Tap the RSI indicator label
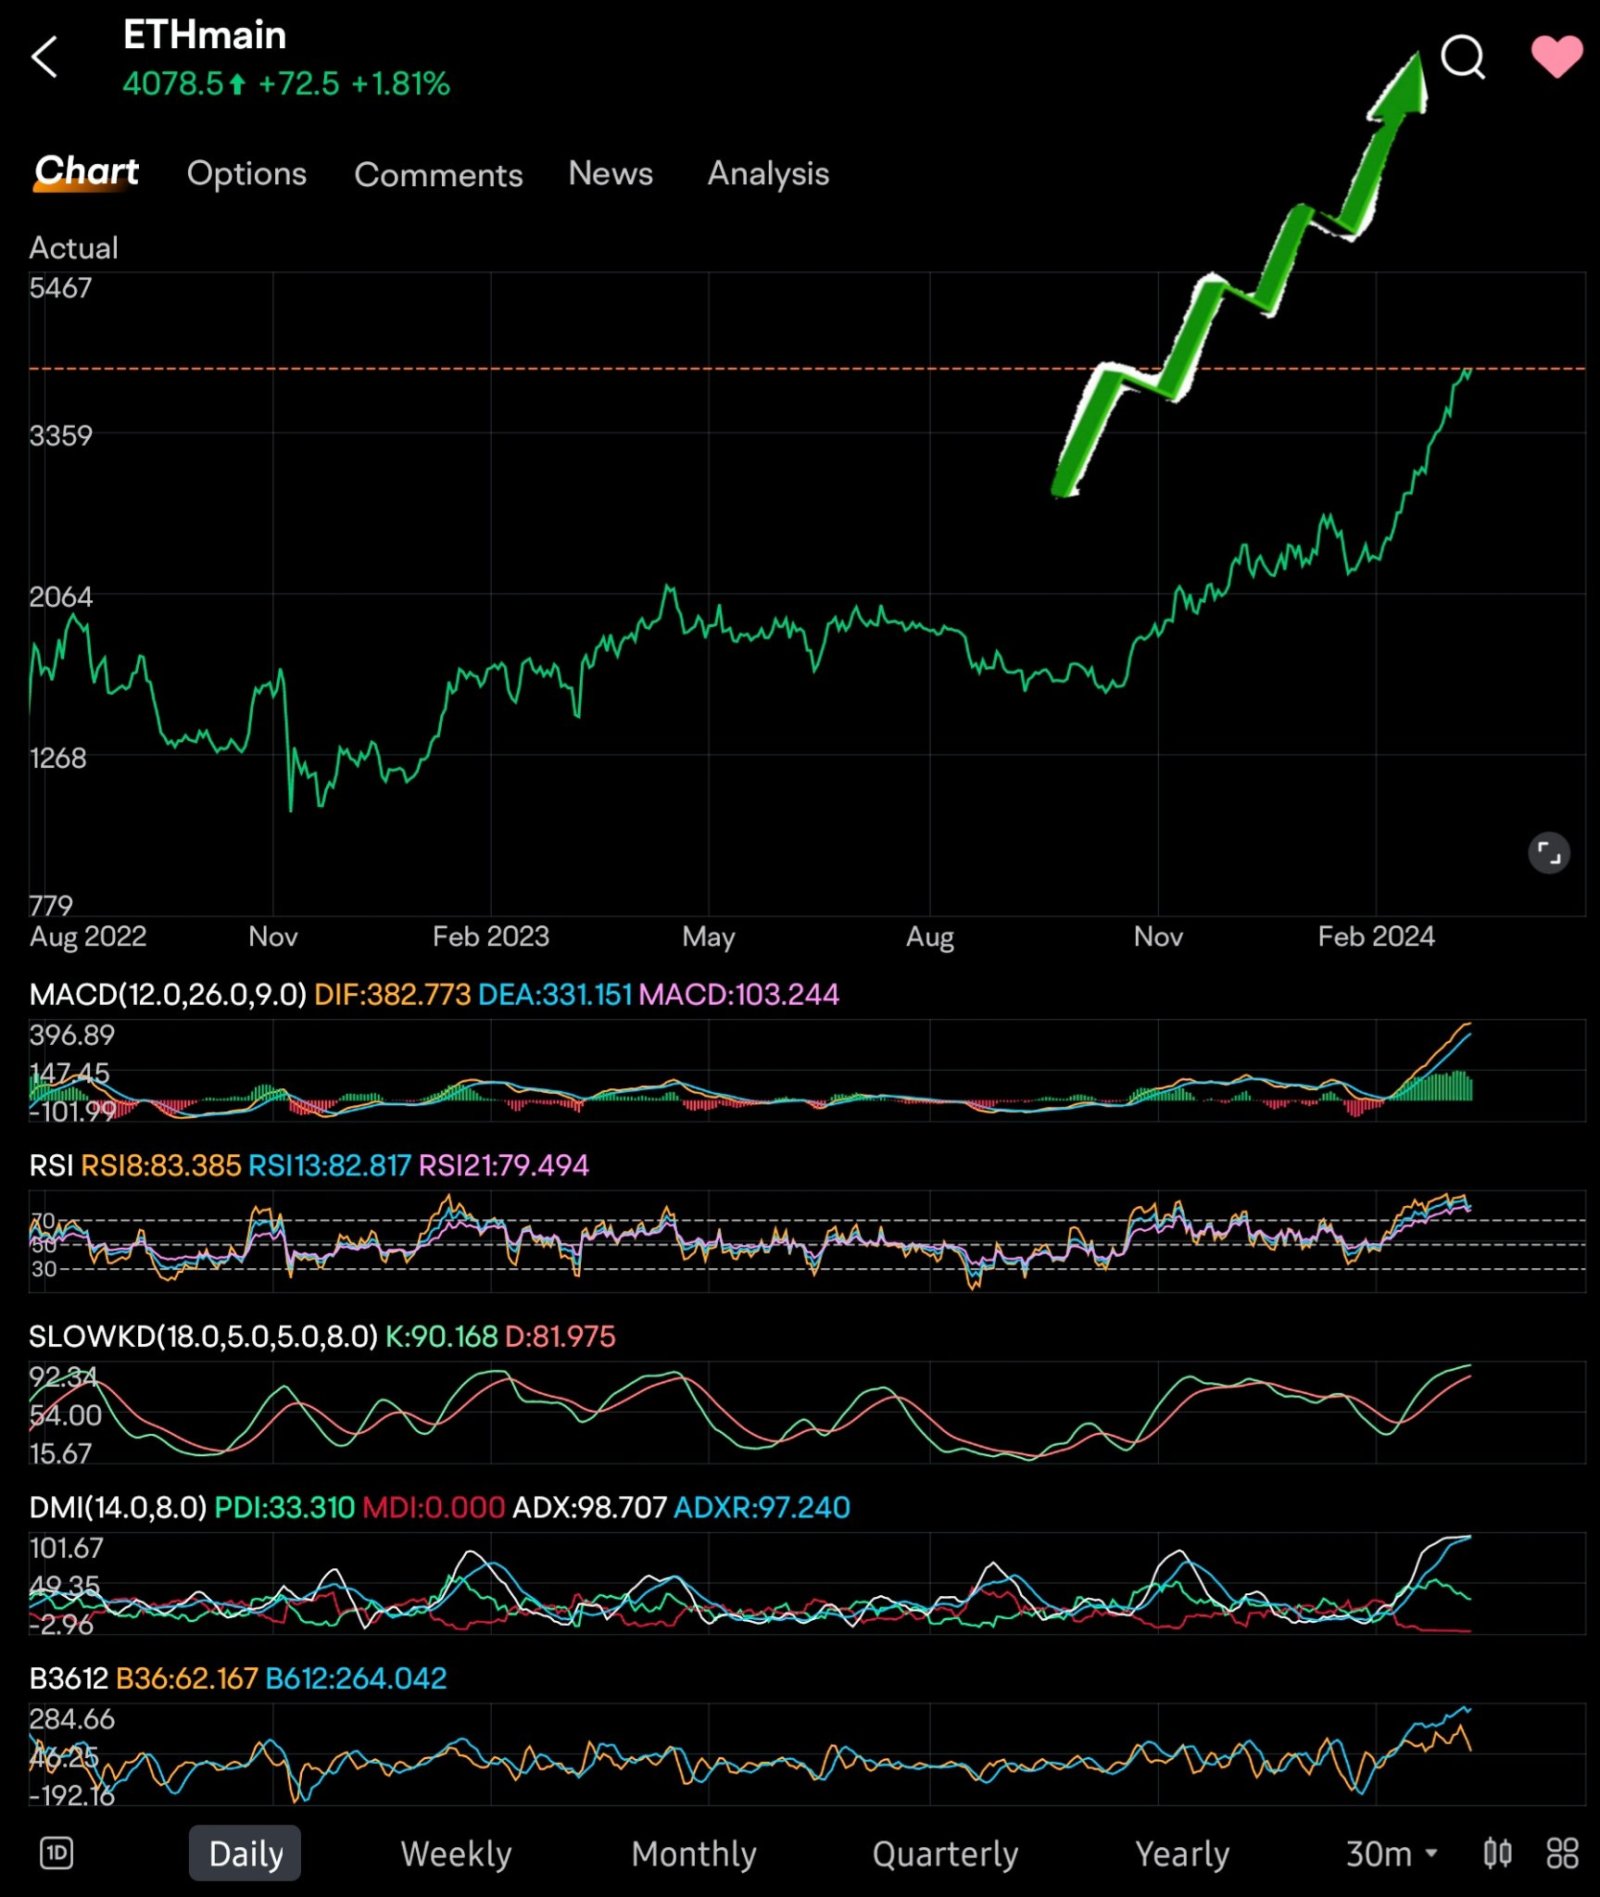Image resolution: width=1600 pixels, height=1897 pixels. 51,1165
